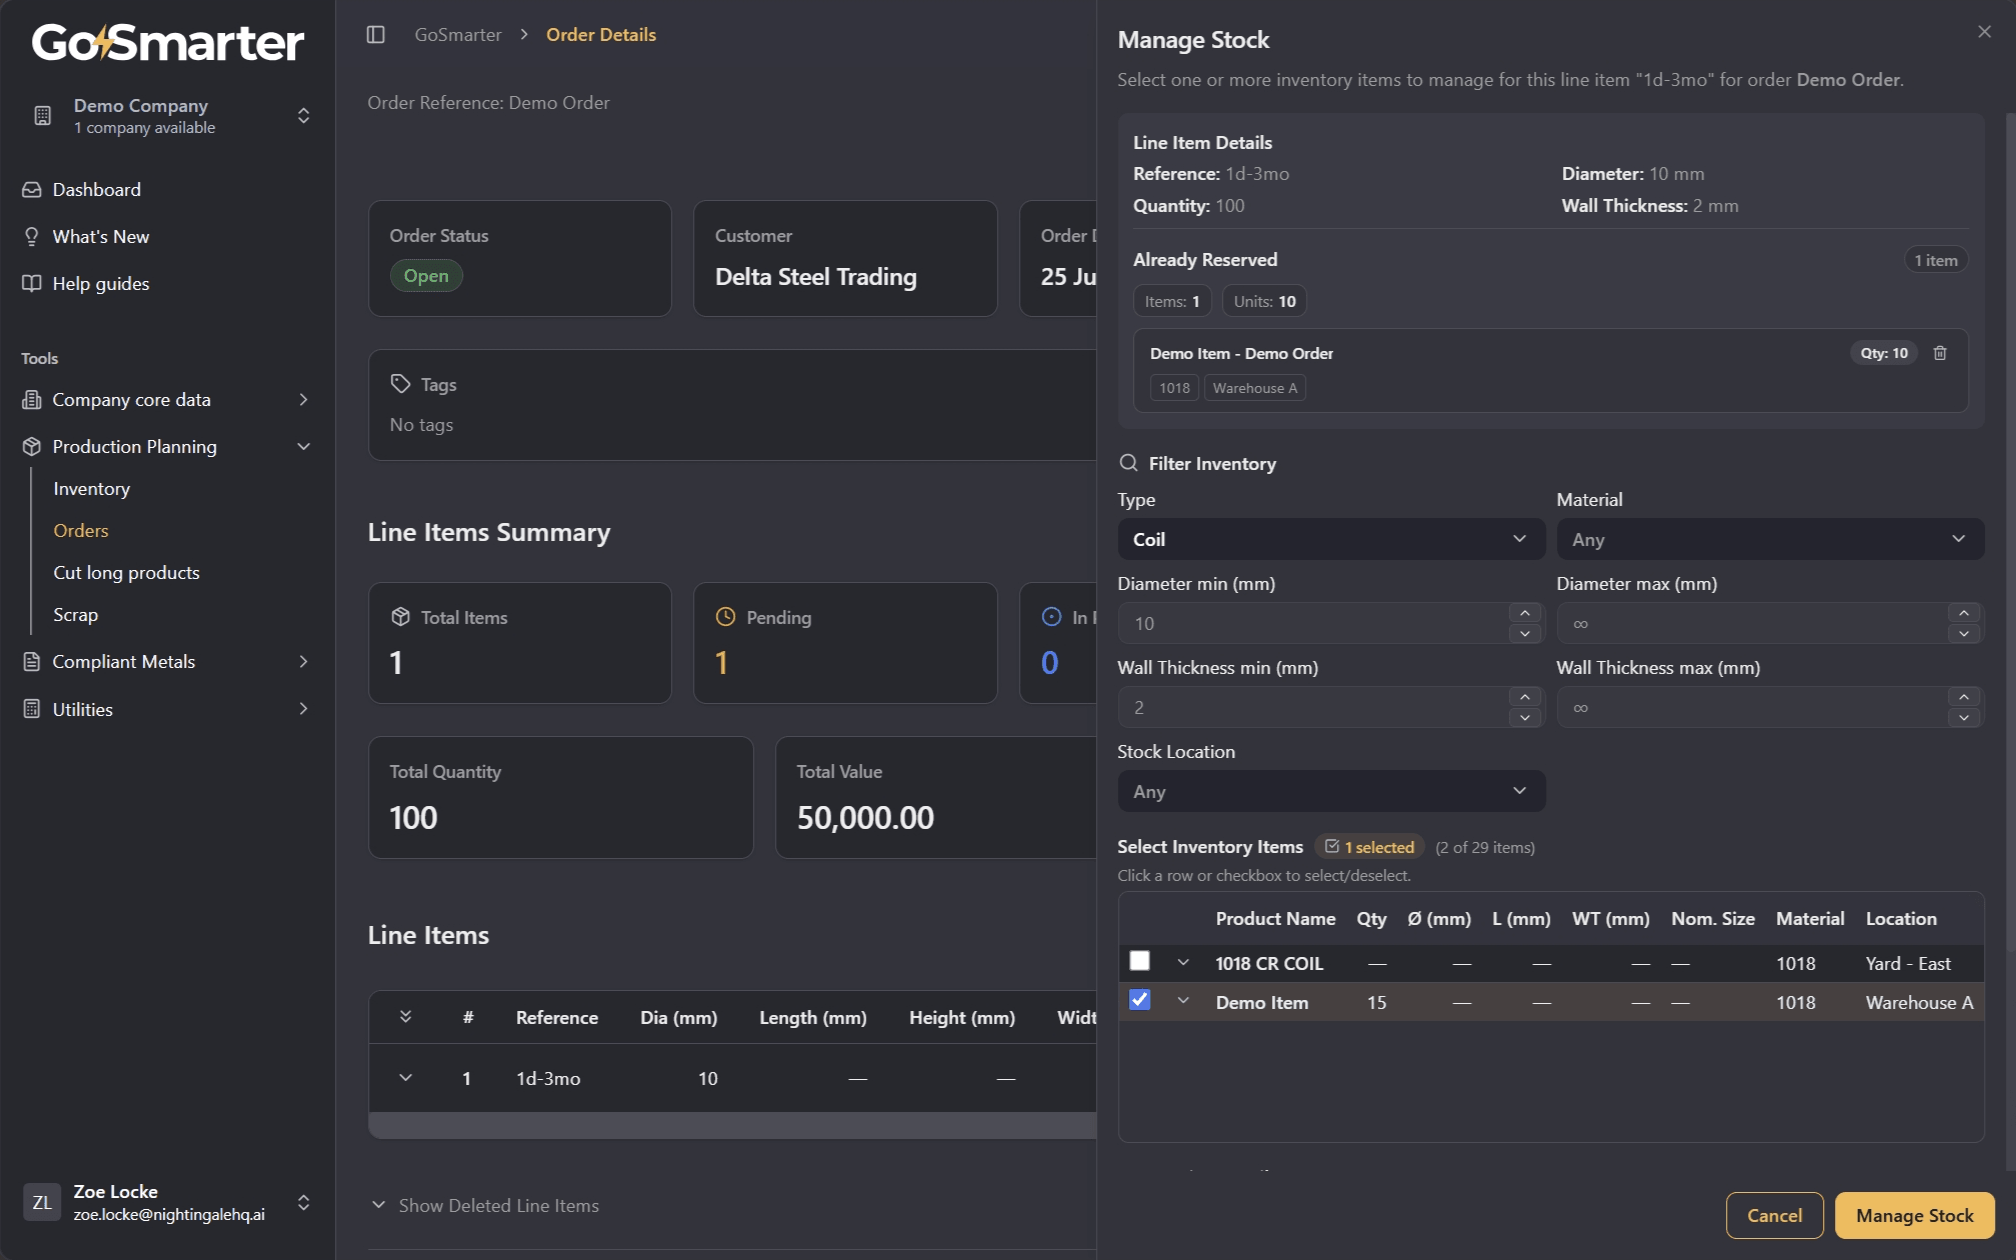This screenshot has height=1260, width=2016.
Task: Collapse the Production Planning menu
Action: coord(303,447)
